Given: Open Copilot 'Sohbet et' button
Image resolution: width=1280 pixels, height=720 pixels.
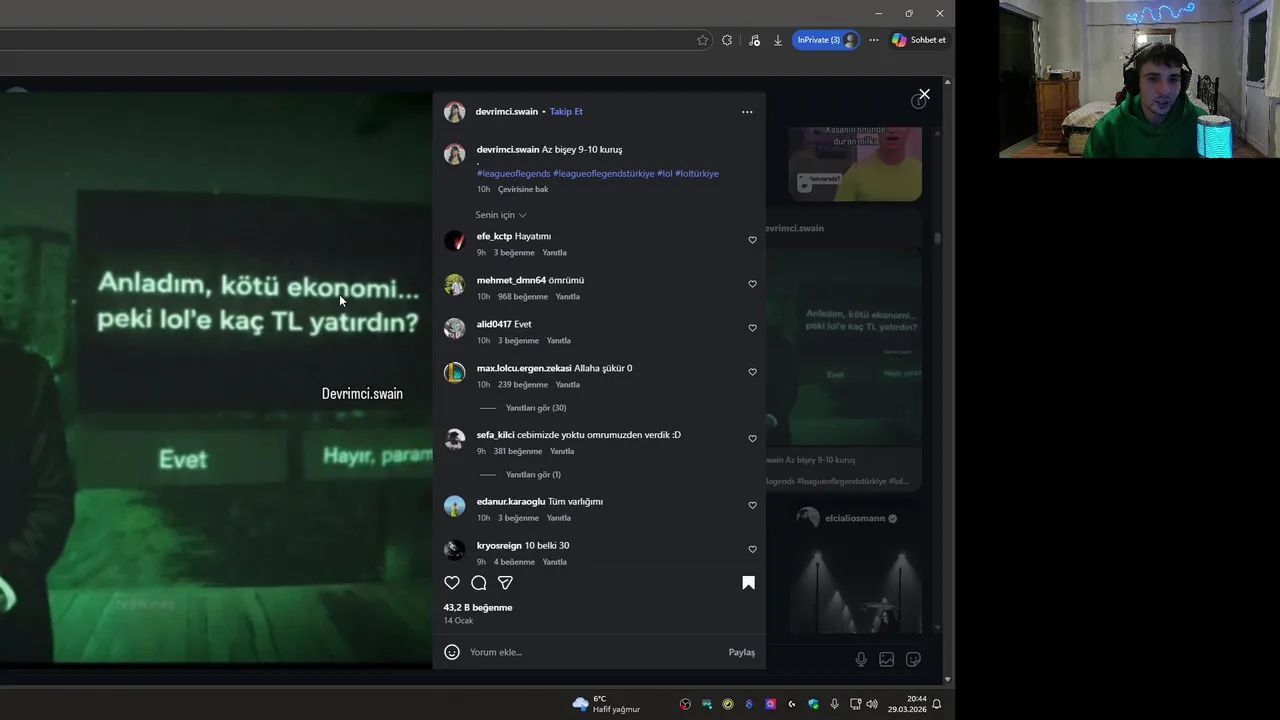Looking at the screenshot, I should tap(919, 40).
